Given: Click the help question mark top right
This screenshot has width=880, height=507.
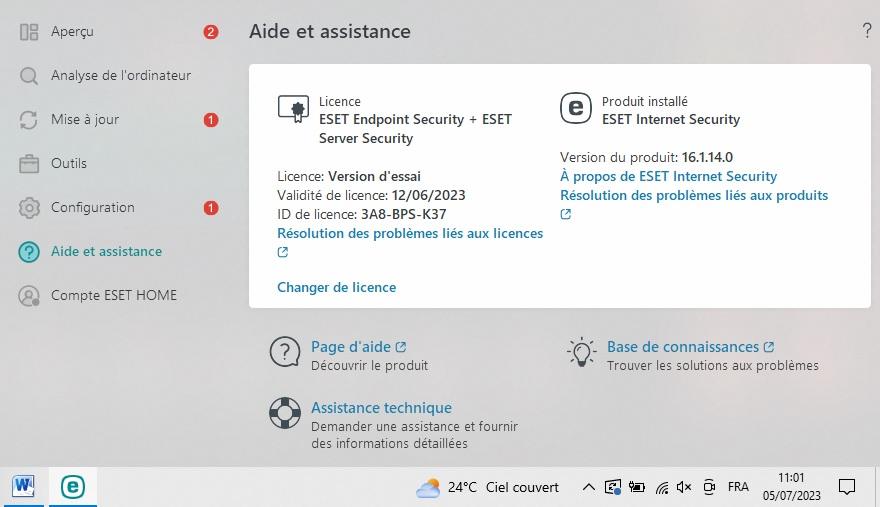Looking at the screenshot, I should [x=867, y=31].
